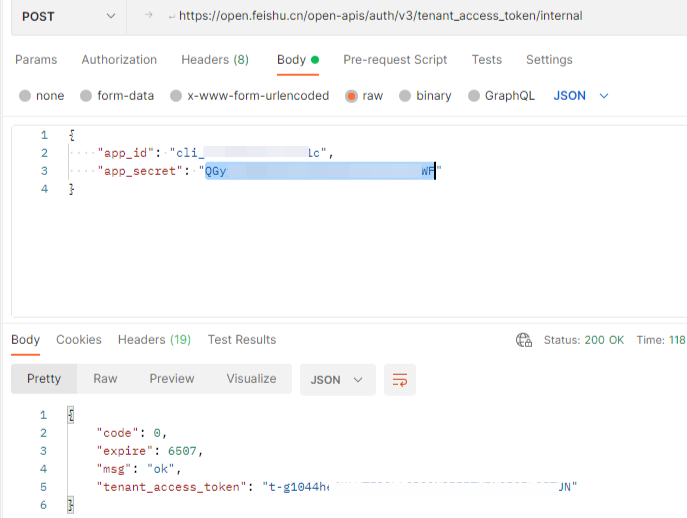
Task: Click the tenant_access_token response line
Action: (337, 487)
